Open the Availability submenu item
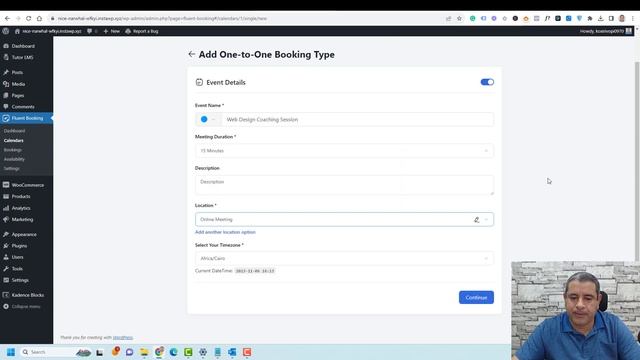640x360 pixels. pyautogui.click(x=14, y=159)
